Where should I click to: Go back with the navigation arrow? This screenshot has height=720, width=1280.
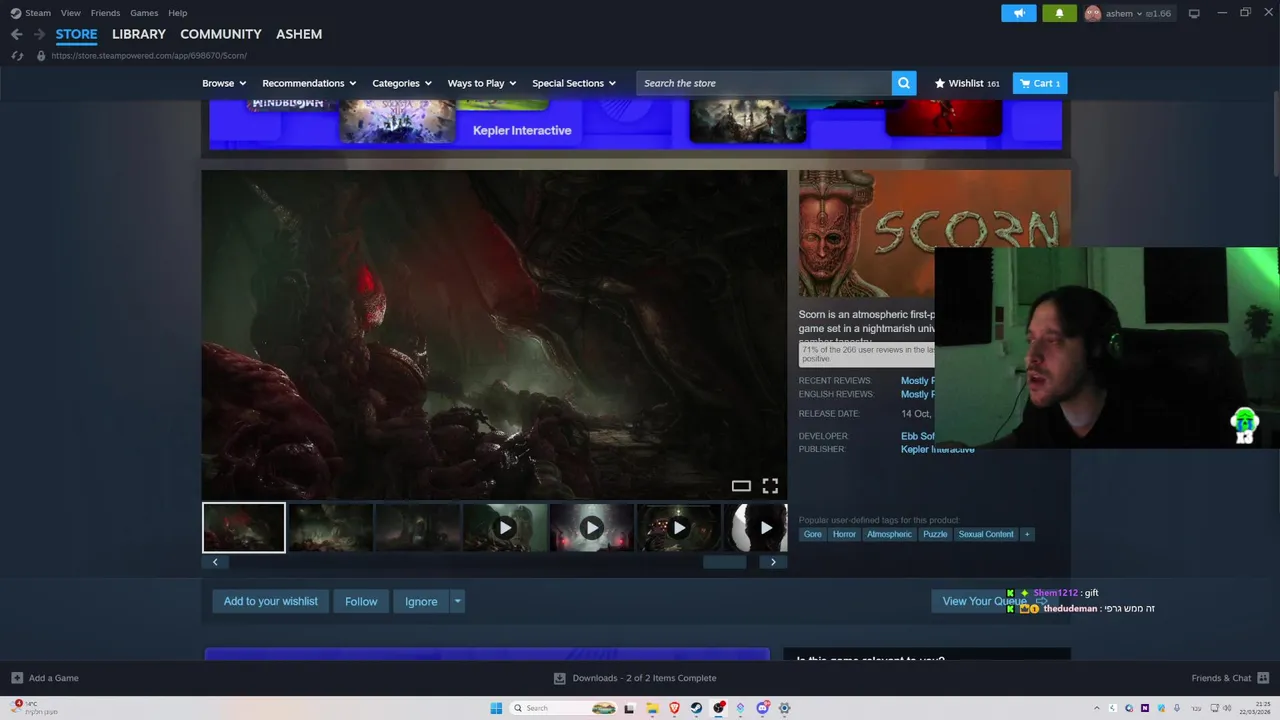[x=16, y=34]
